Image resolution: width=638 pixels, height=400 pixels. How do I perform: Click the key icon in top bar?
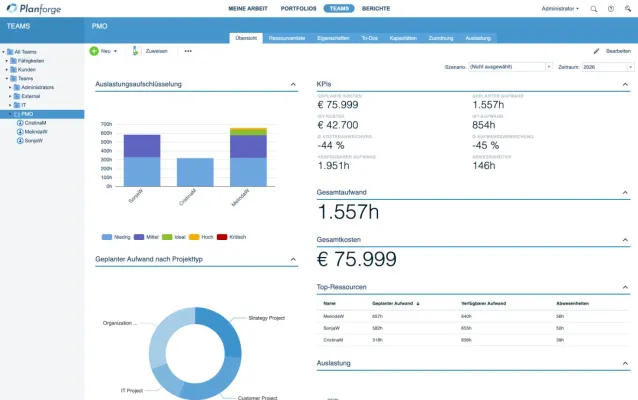628,9
